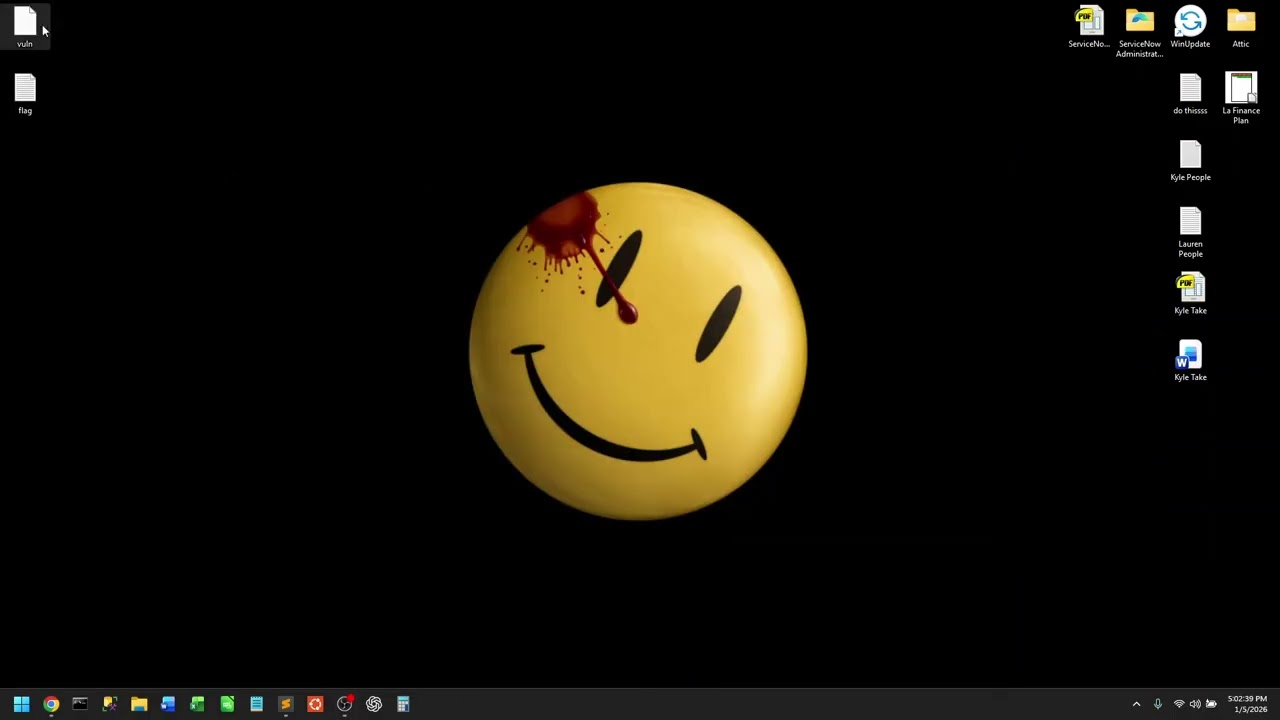Select the vuln file on desktop
Image resolution: width=1280 pixels, height=720 pixels.
[x=25, y=27]
